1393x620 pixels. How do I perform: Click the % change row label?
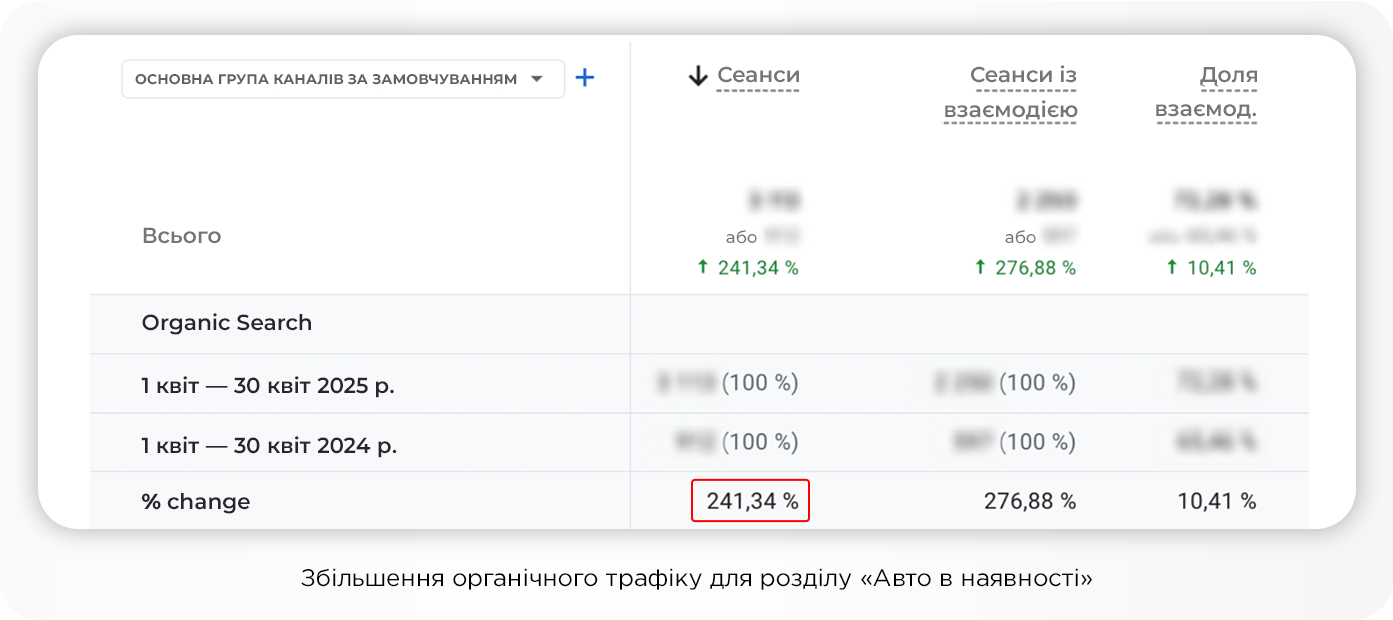pos(196,502)
